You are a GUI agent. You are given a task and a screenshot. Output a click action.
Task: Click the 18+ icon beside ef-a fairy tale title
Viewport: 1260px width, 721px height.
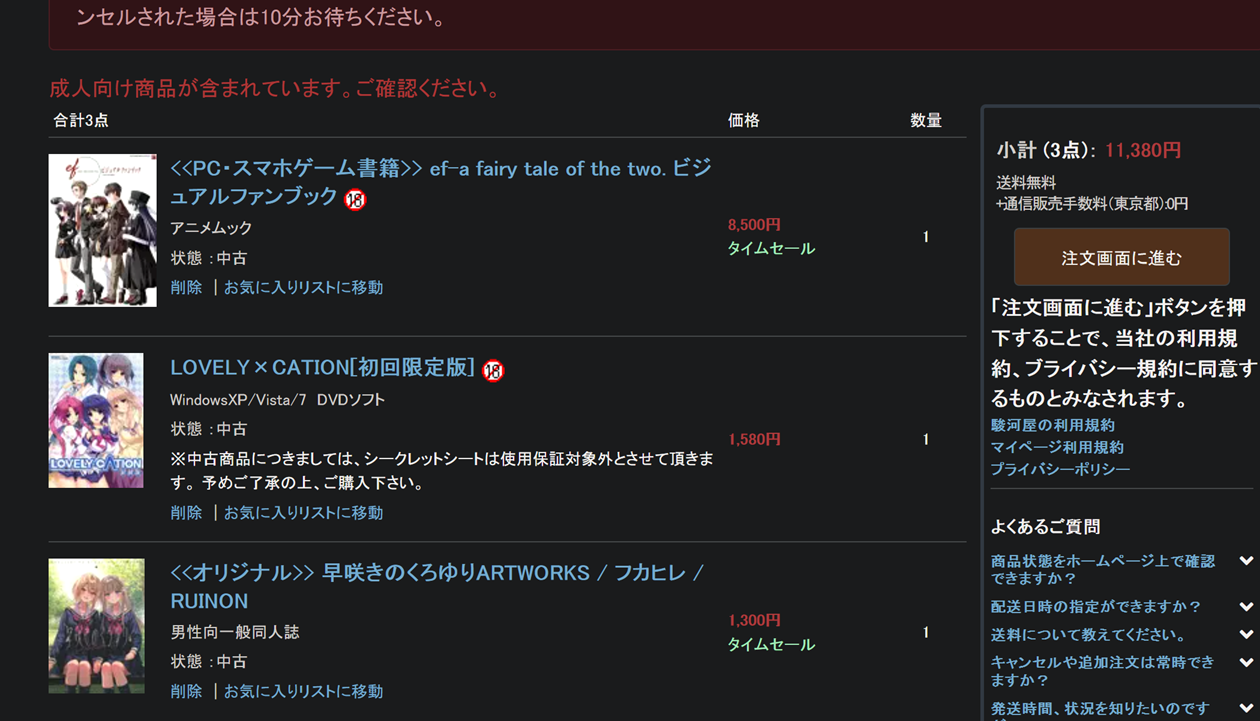click(355, 199)
